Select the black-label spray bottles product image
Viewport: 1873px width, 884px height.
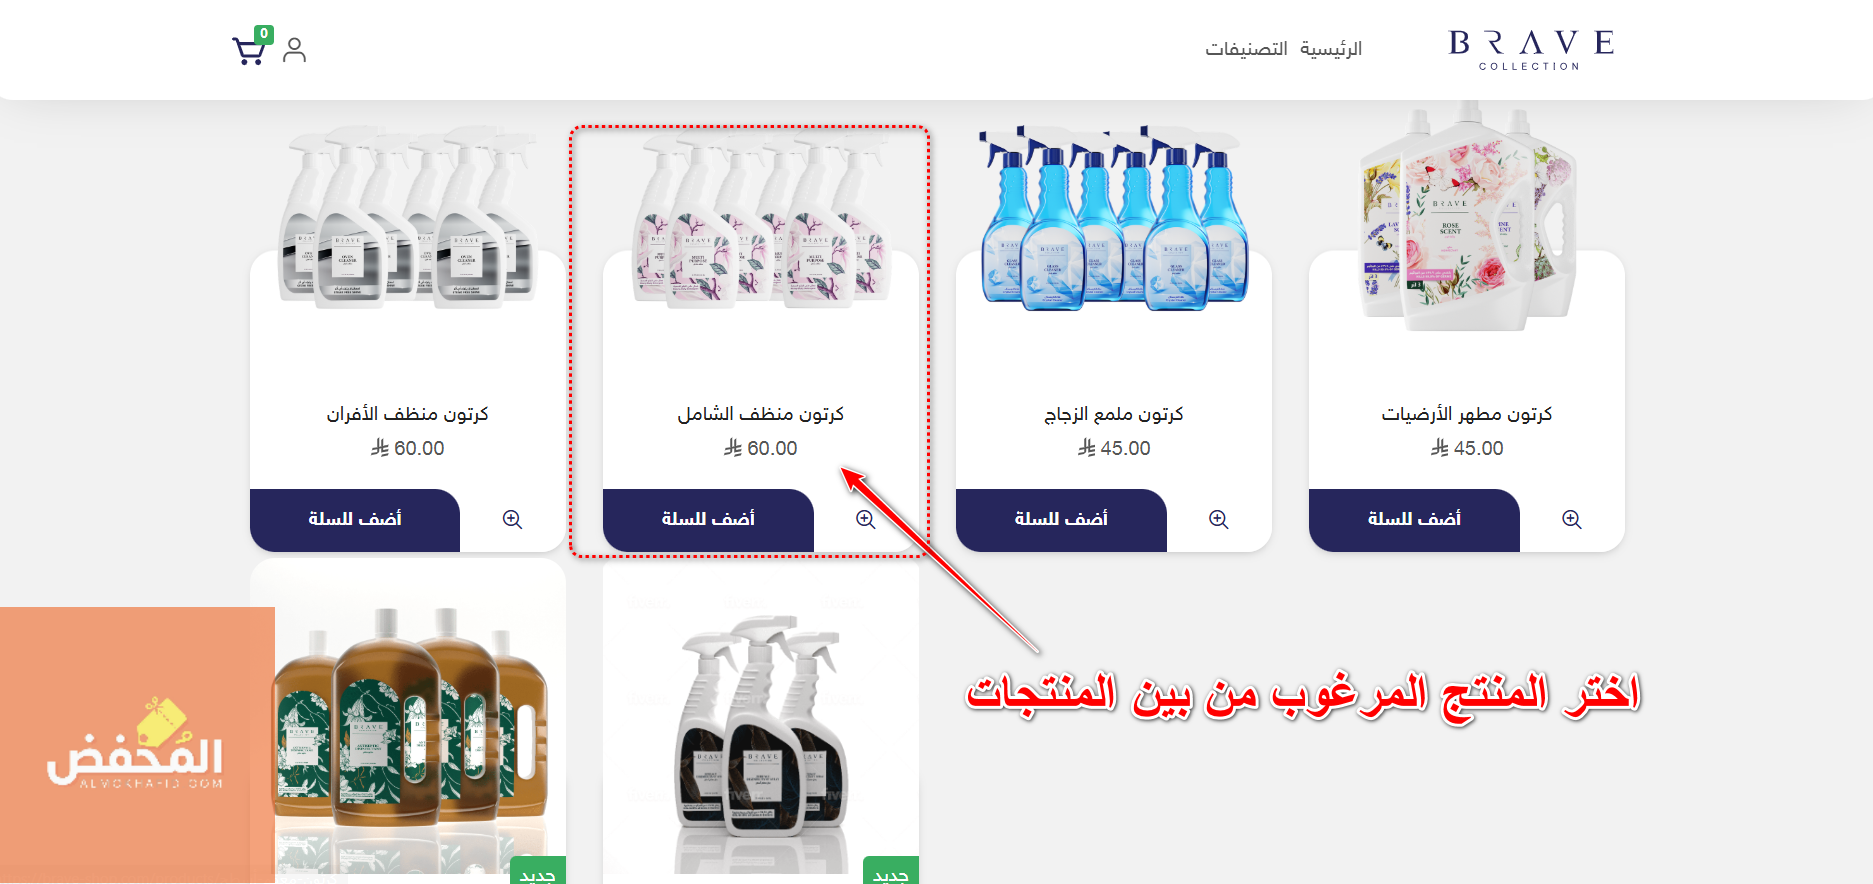click(x=760, y=725)
